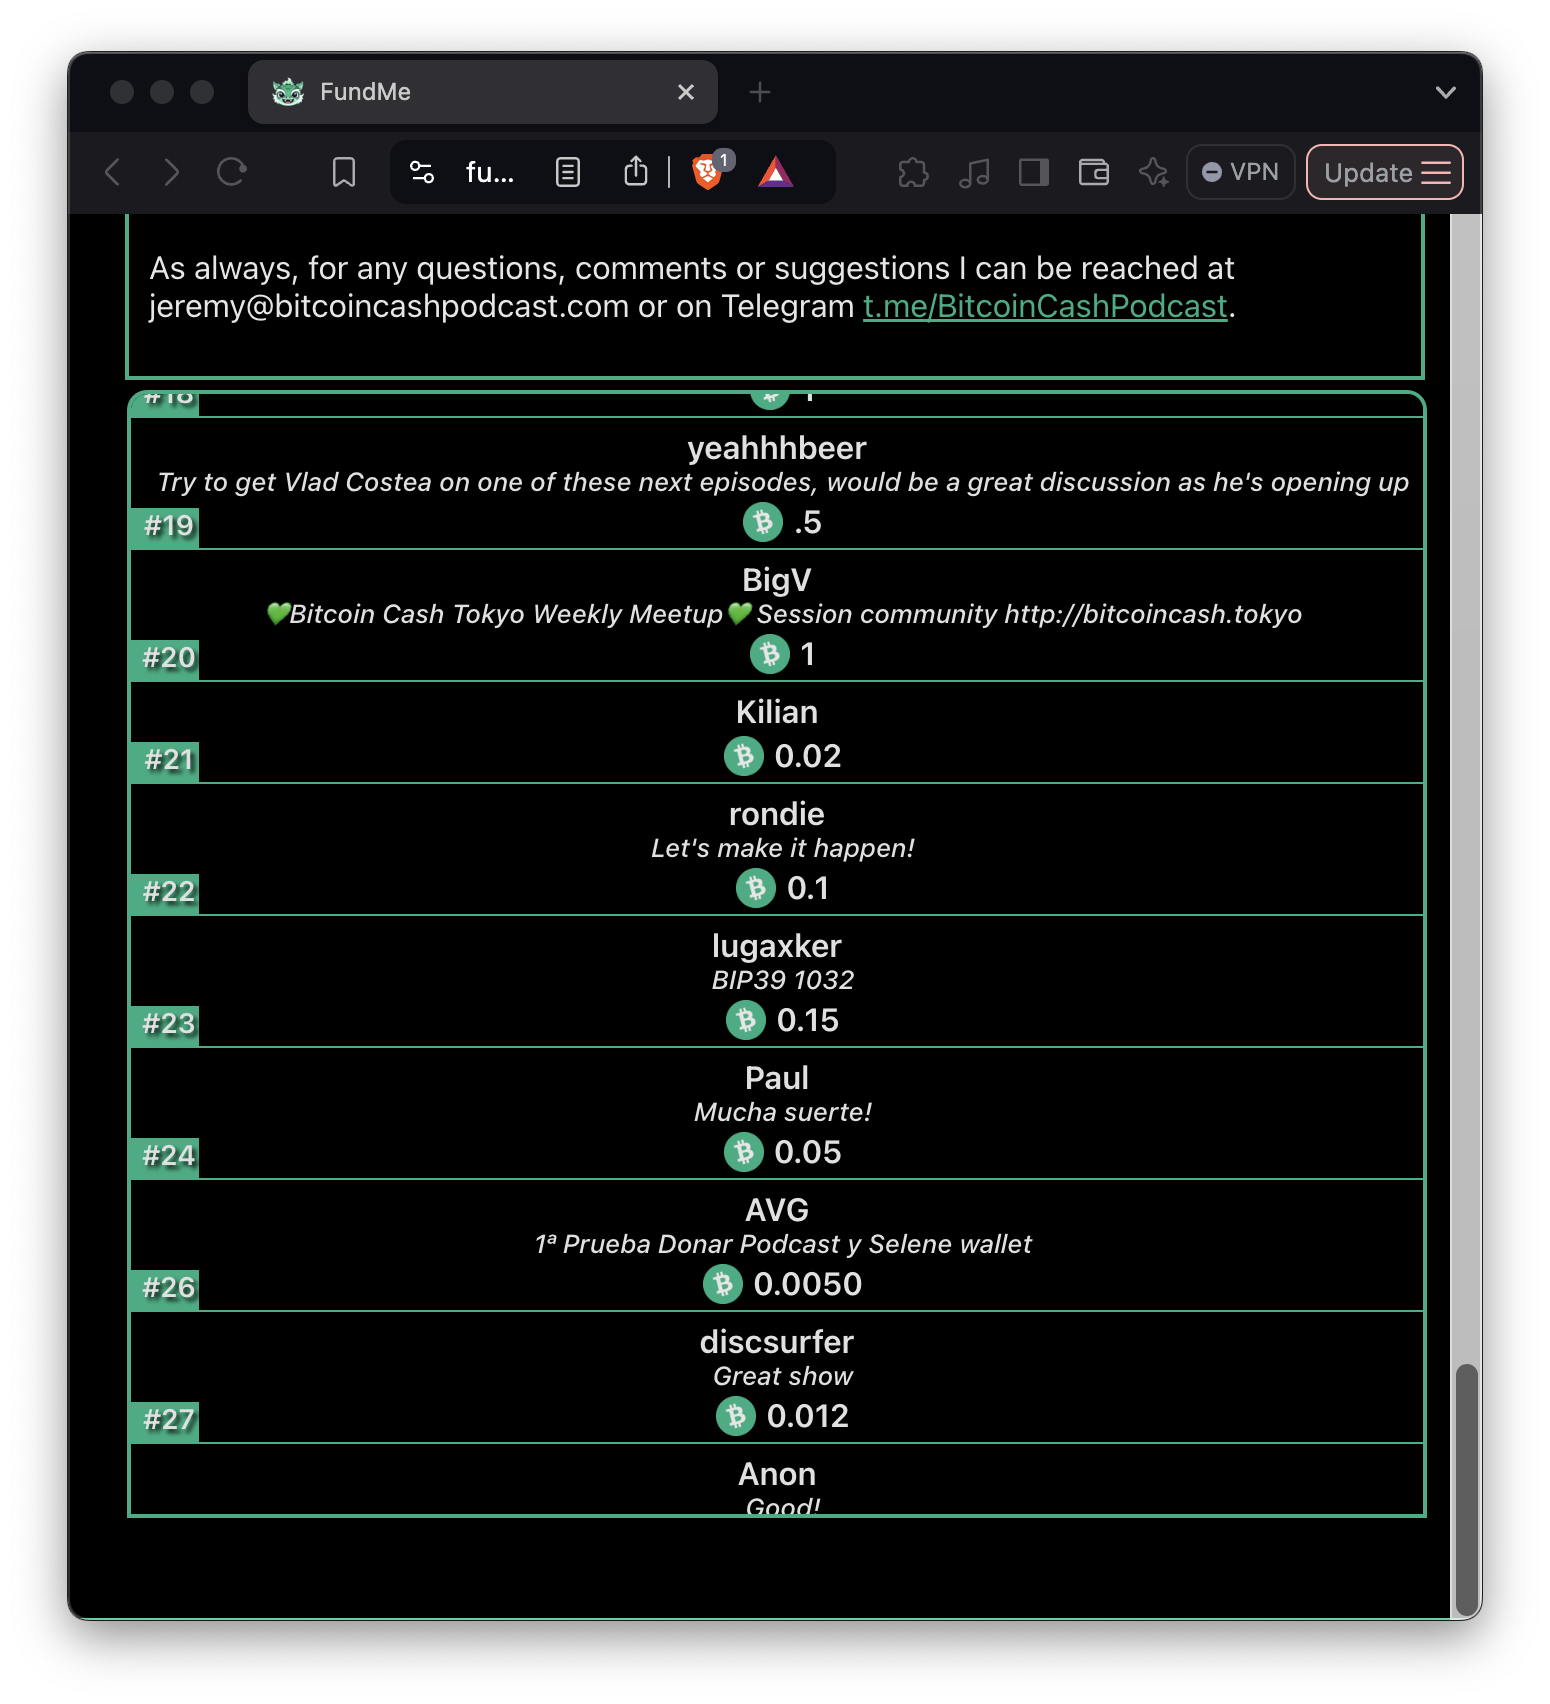Bookmark this page with bookmark icon
Image resolution: width=1550 pixels, height=1704 pixels.
point(343,173)
